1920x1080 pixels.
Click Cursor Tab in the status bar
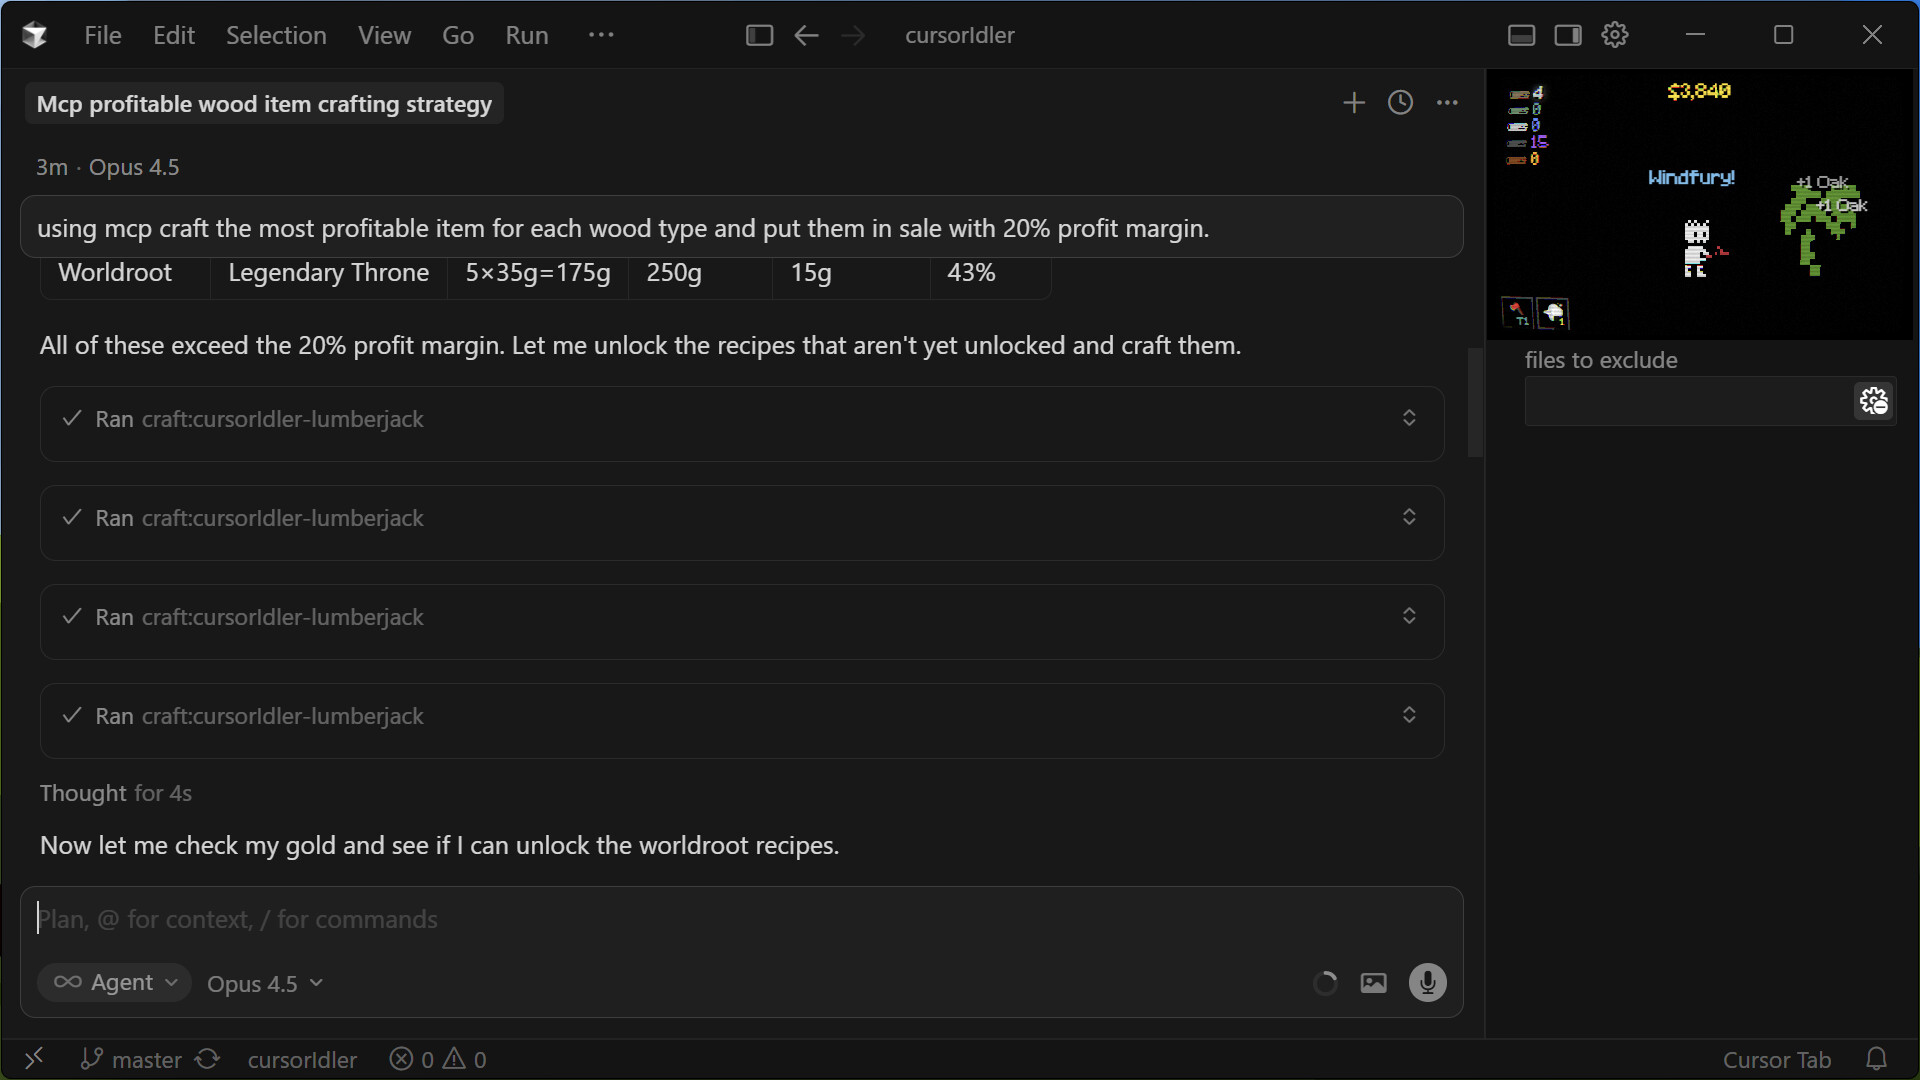coord(1777,1059)
